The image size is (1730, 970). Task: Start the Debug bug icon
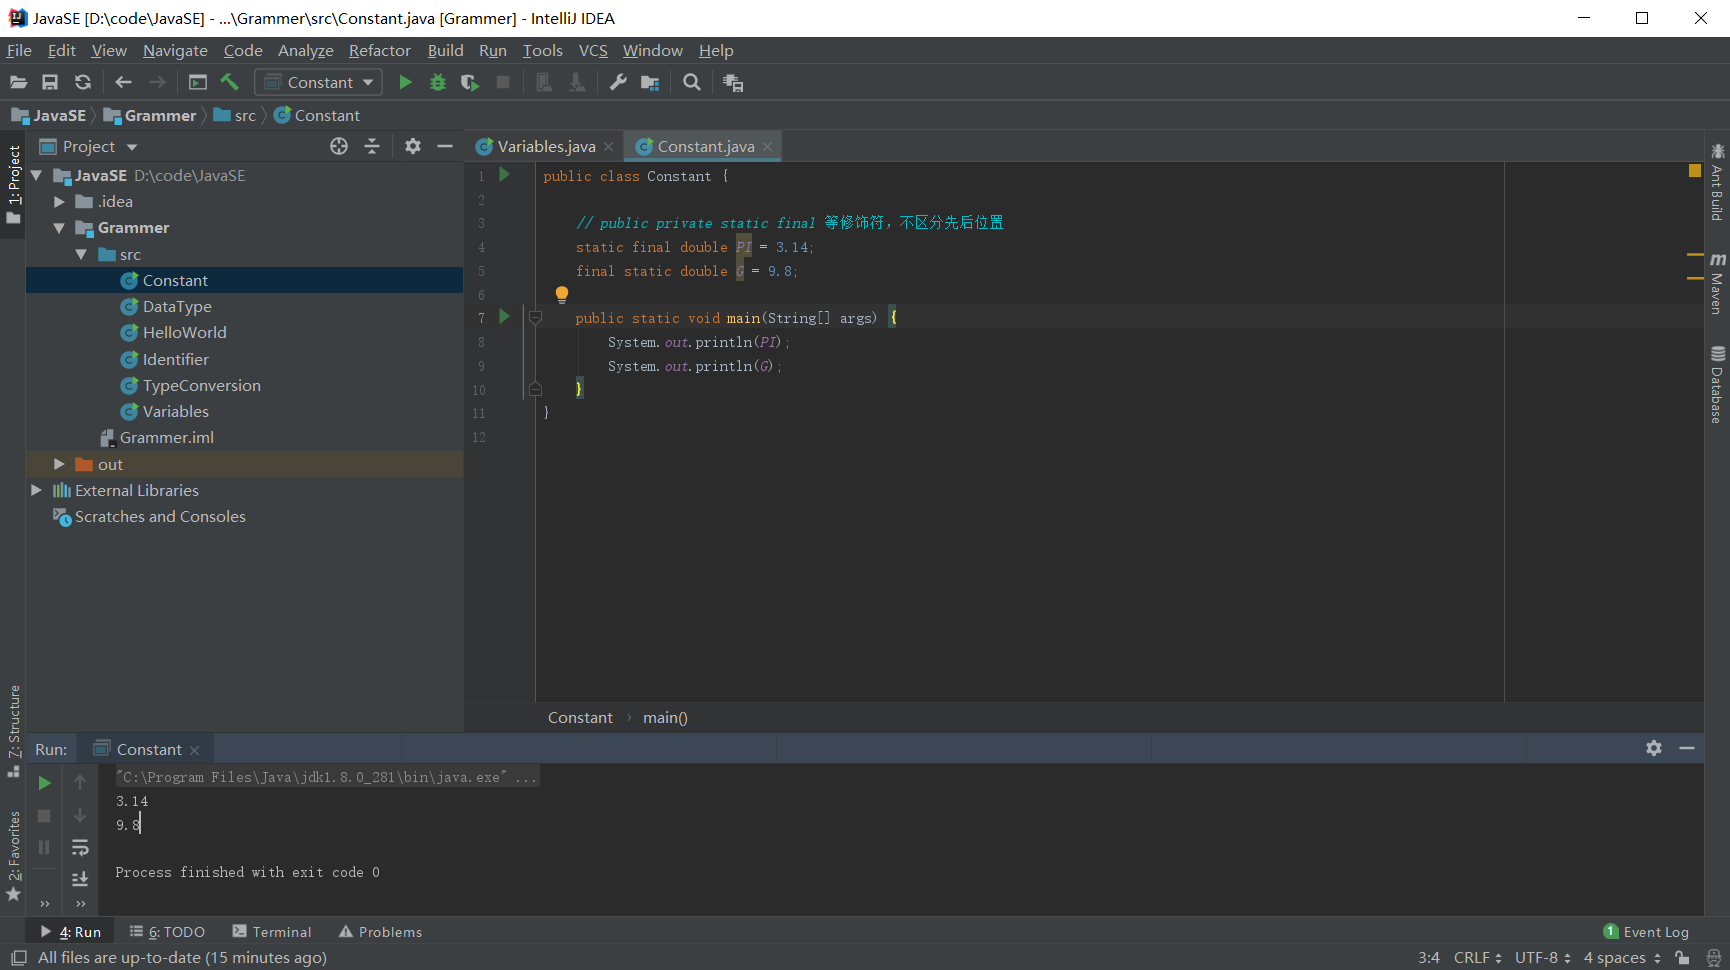point(437,83)
